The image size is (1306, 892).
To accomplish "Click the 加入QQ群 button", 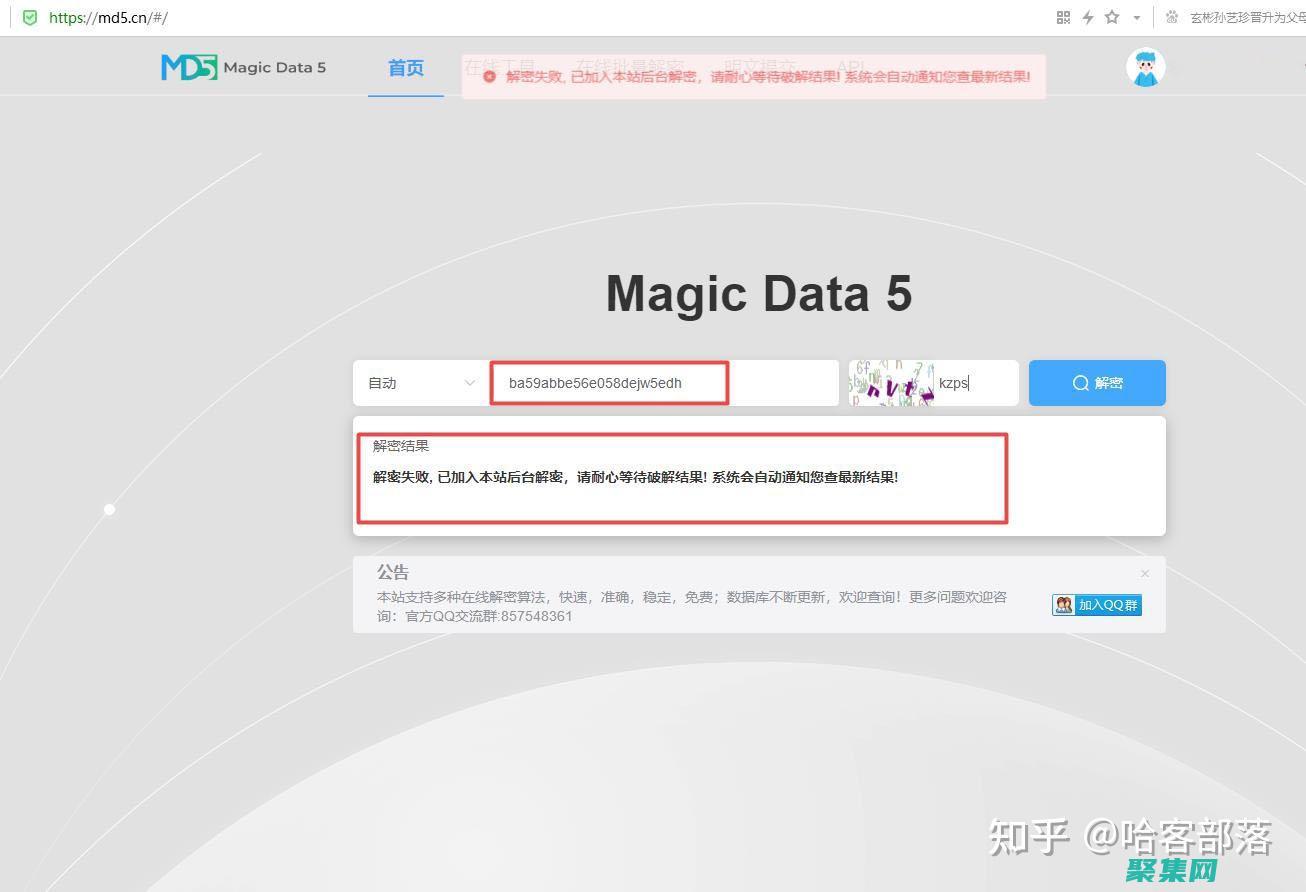I will coord(1096,605).
